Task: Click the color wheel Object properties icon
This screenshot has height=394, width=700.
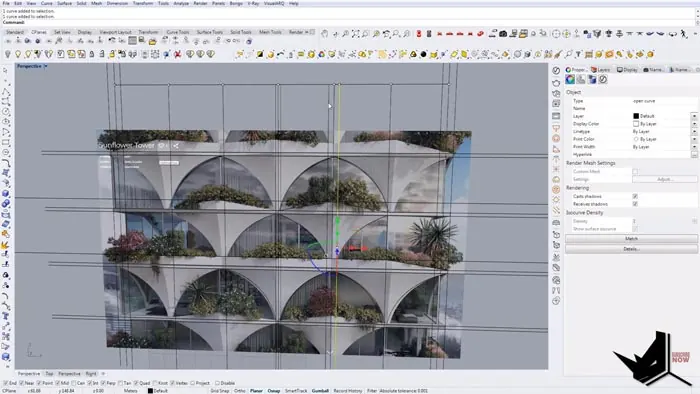Action: pyautogui.click(x=570, y=79)
